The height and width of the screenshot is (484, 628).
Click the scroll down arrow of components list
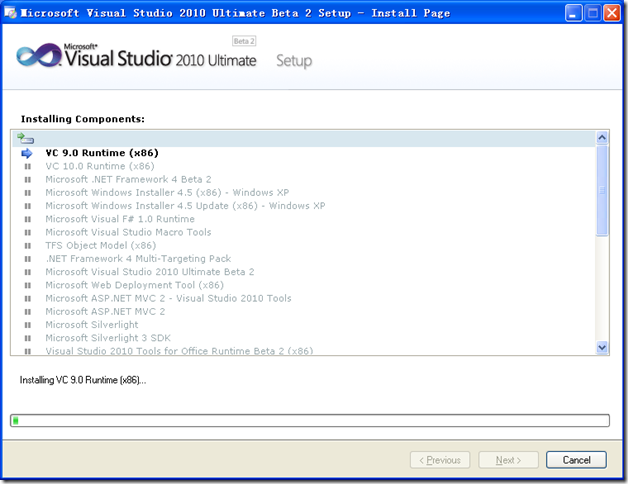602,347
